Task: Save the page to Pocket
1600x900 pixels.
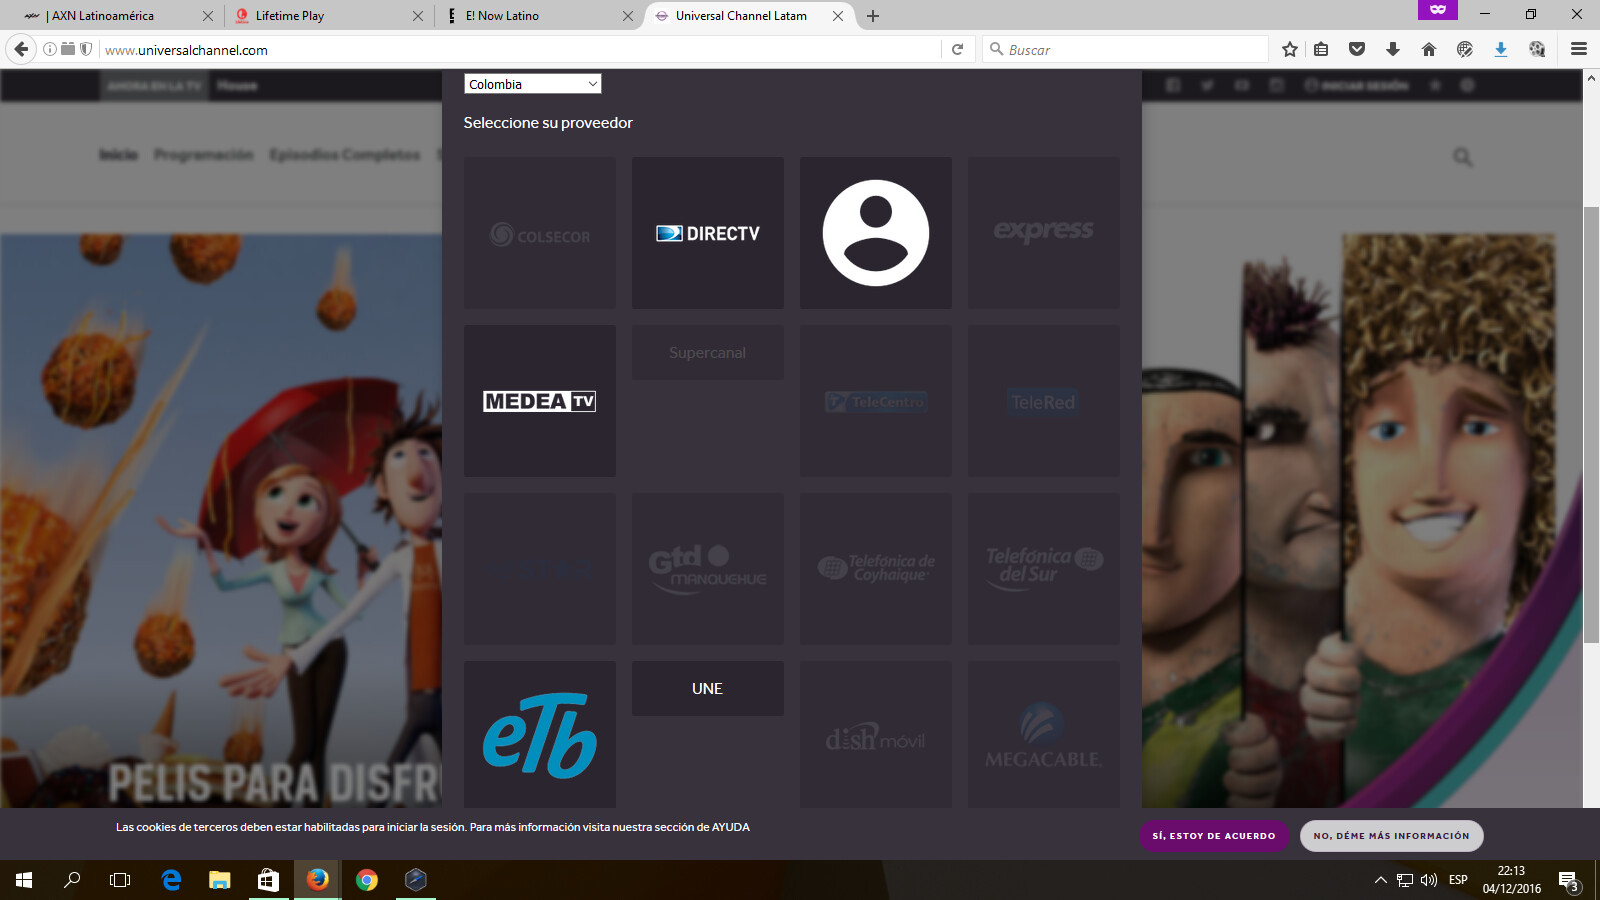Action: [x=1357, y=49]
